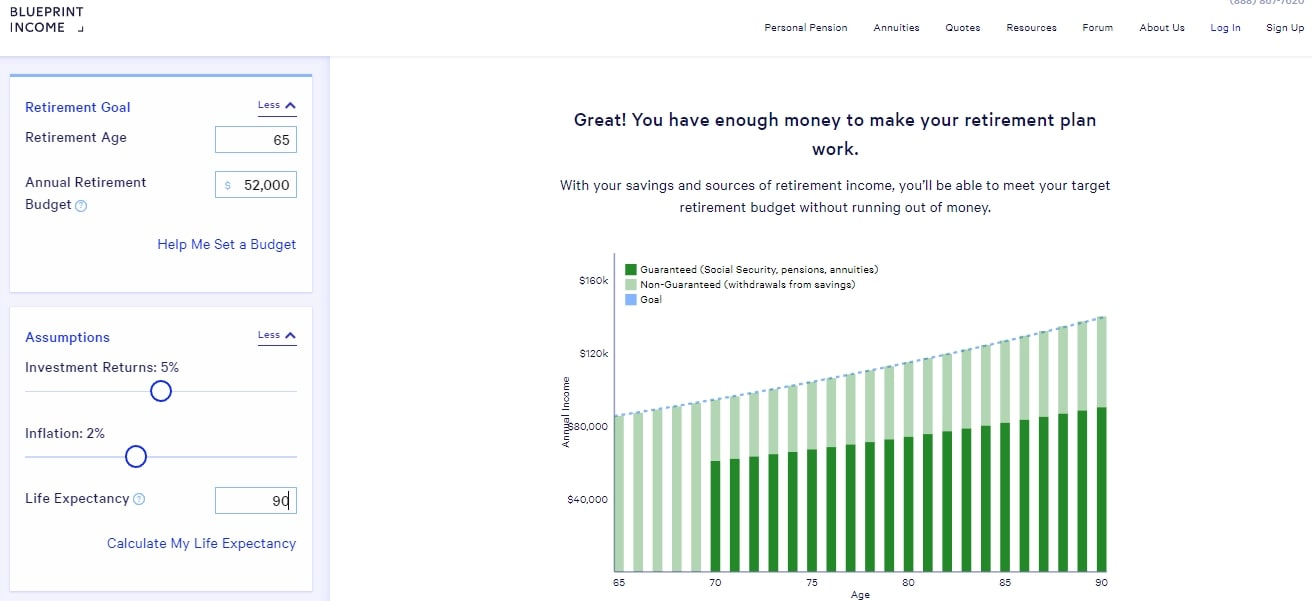The image size is (1312, 601).
Task: Click the Investment Returns slider handle
Action: pyautogui.click(x=161, y=391)
